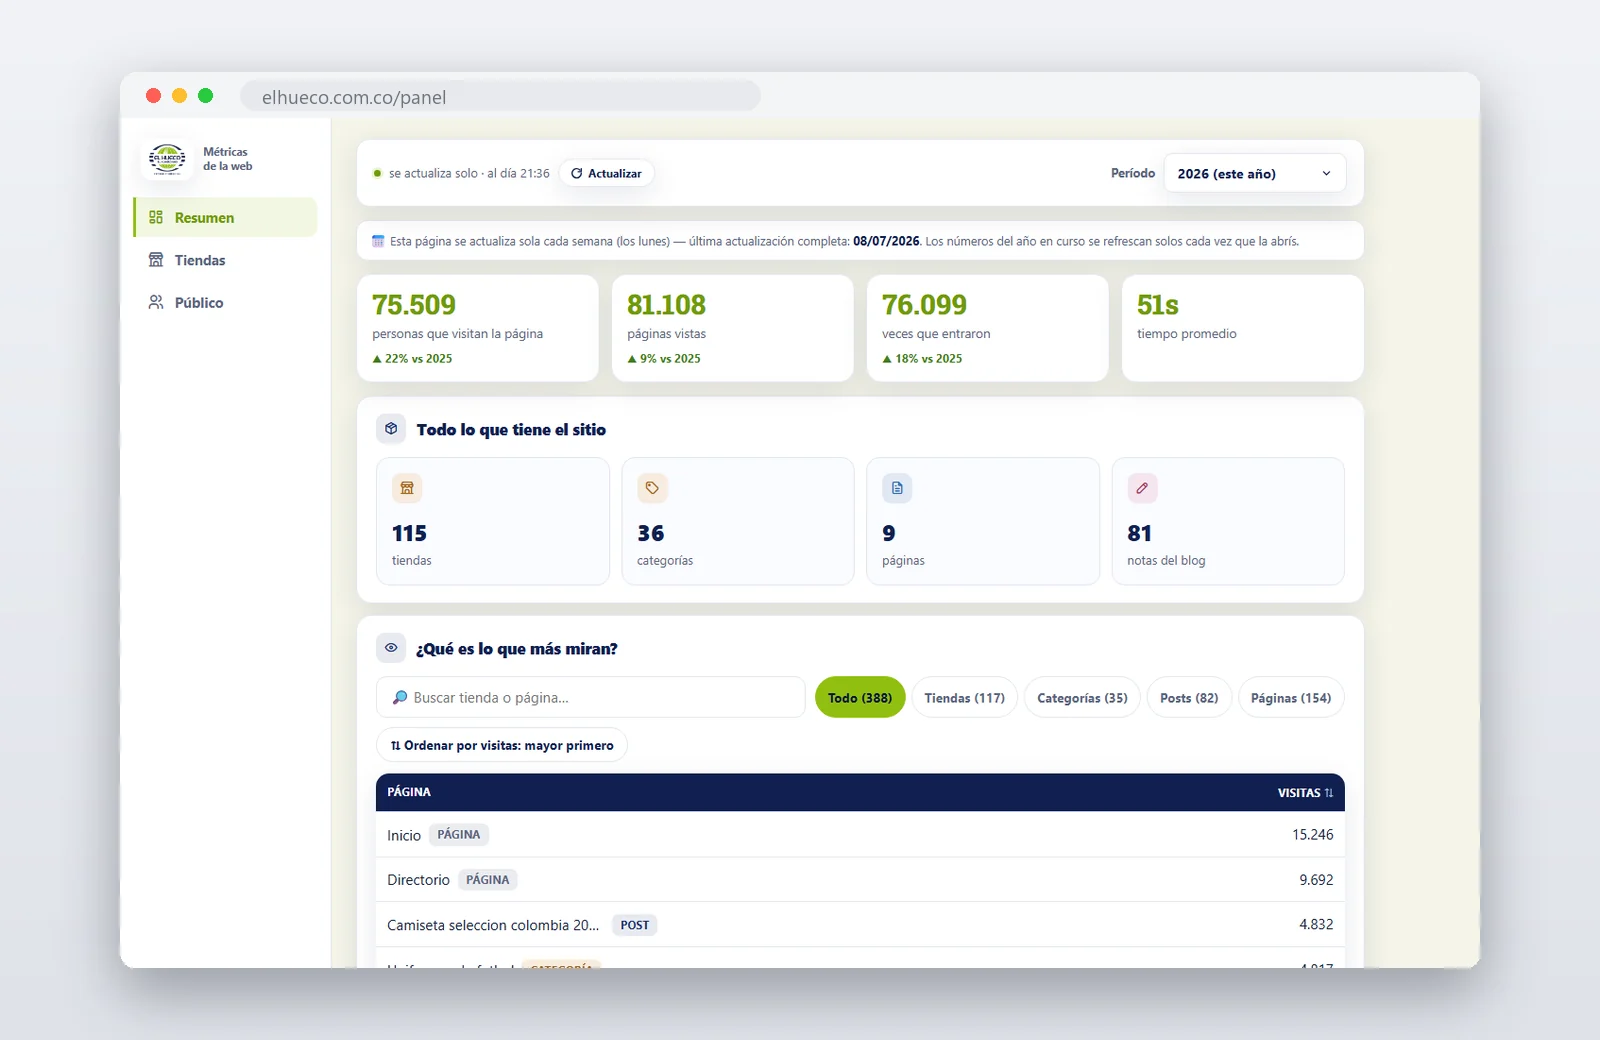
Task: Go to Público in the sidebar
Action: tap(225, 302)
